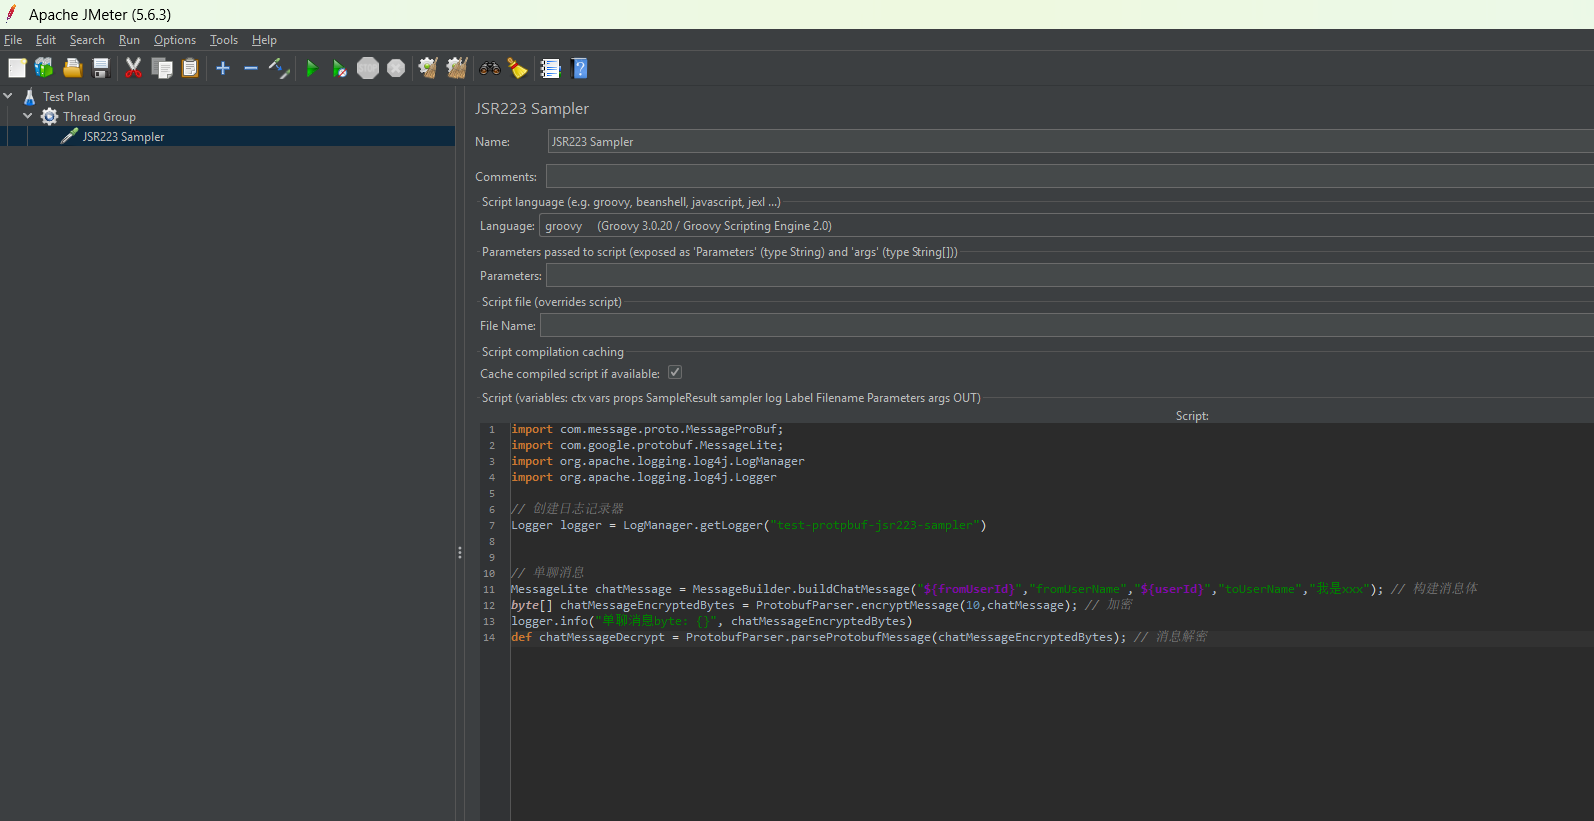Save the test plan with disk icon
Image resolution: width=1594 pixels, height=821 pixels.
tap(100, 68)
